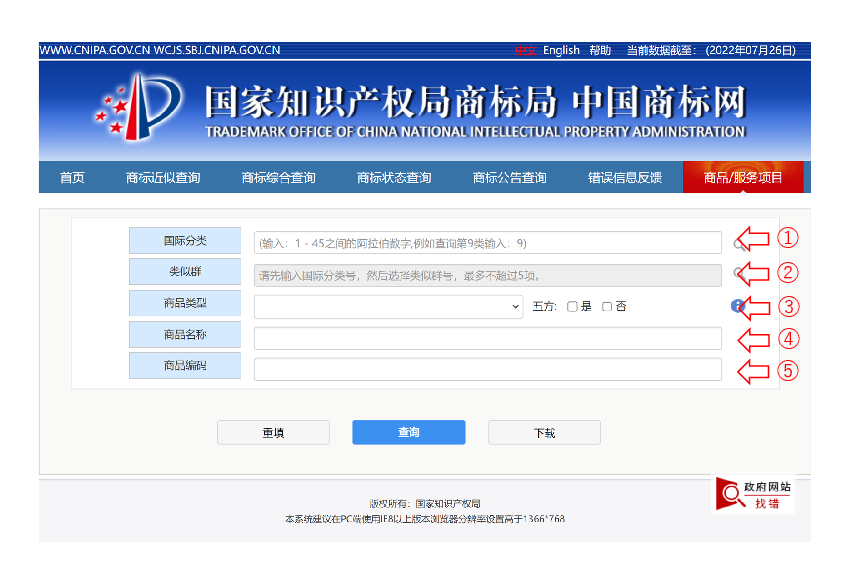Click the search magnifier beside 国际分类 field
This screenshot has height=574, width=853.
tap(739, 244)
